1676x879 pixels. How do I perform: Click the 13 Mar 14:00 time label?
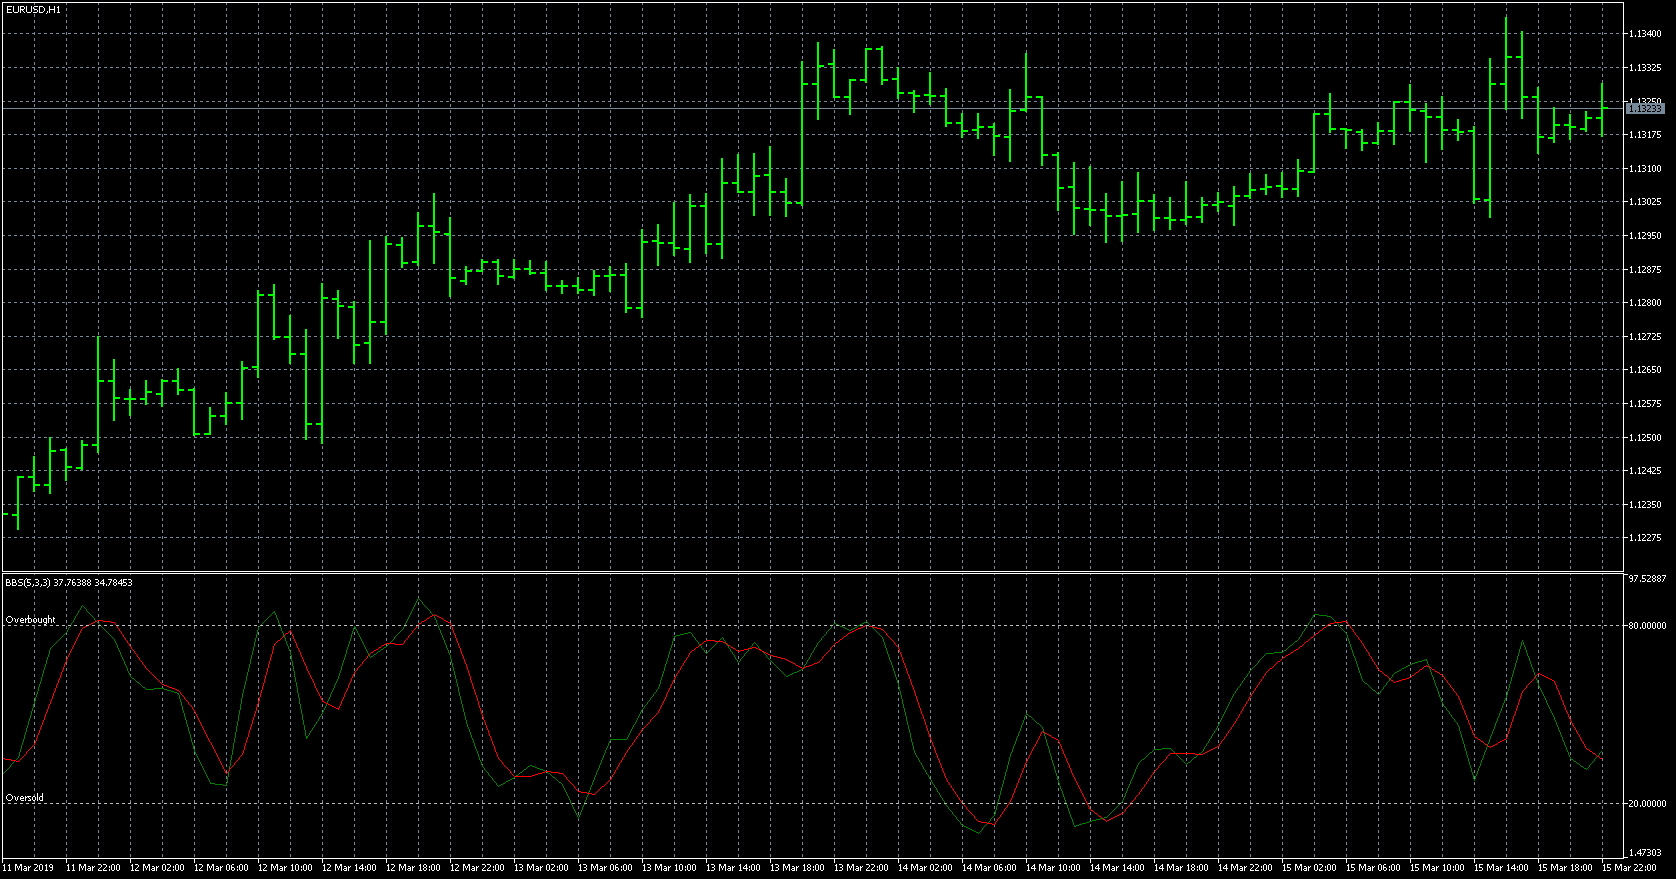[733, 868]
